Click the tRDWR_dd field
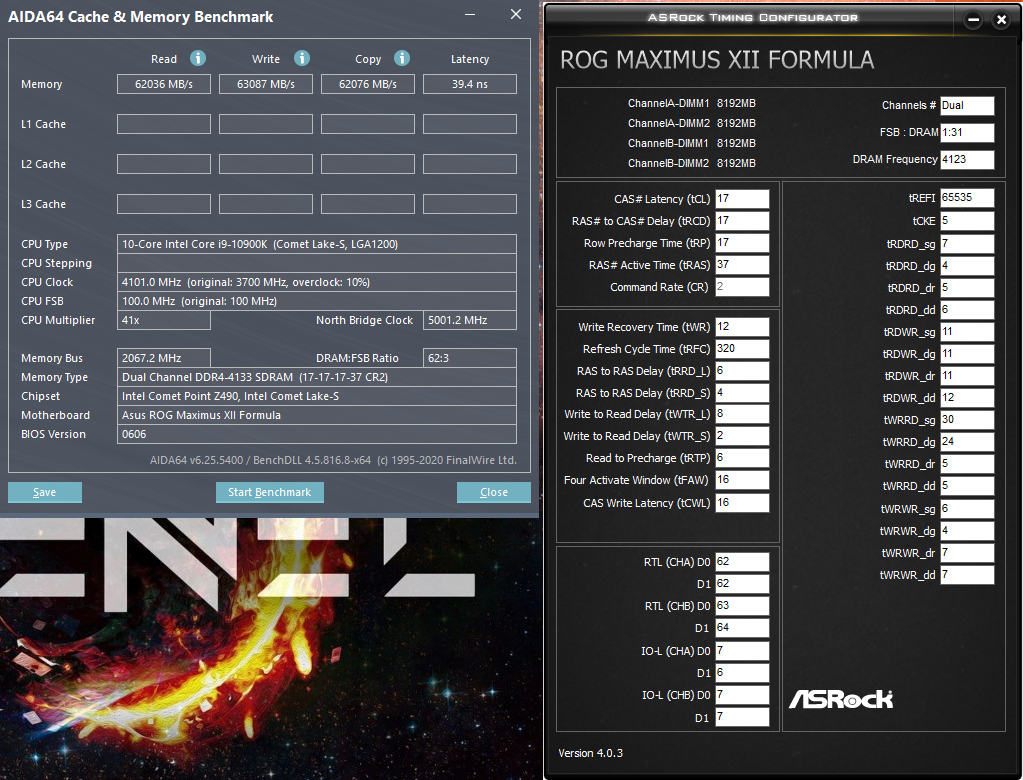This screenshot has width=1023, height=780. 967,398
